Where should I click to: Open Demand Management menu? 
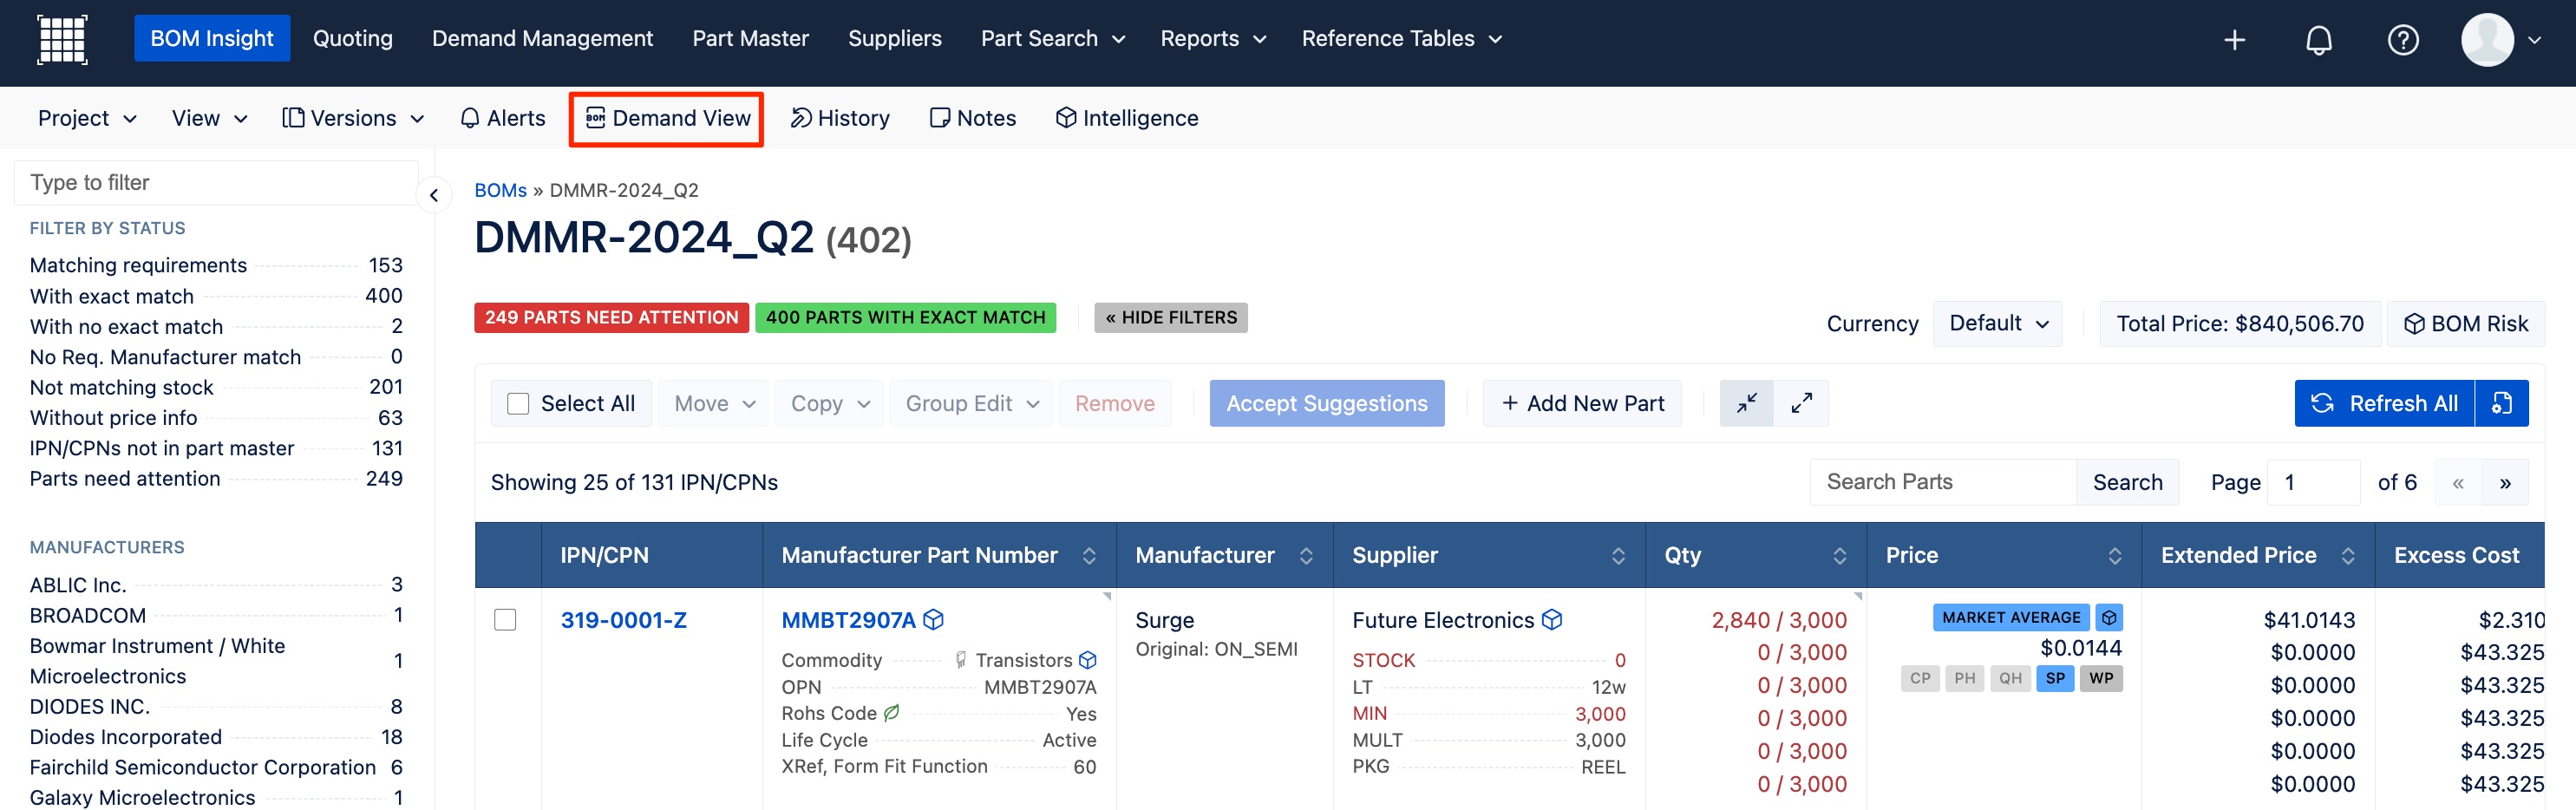tap(542, 39)
